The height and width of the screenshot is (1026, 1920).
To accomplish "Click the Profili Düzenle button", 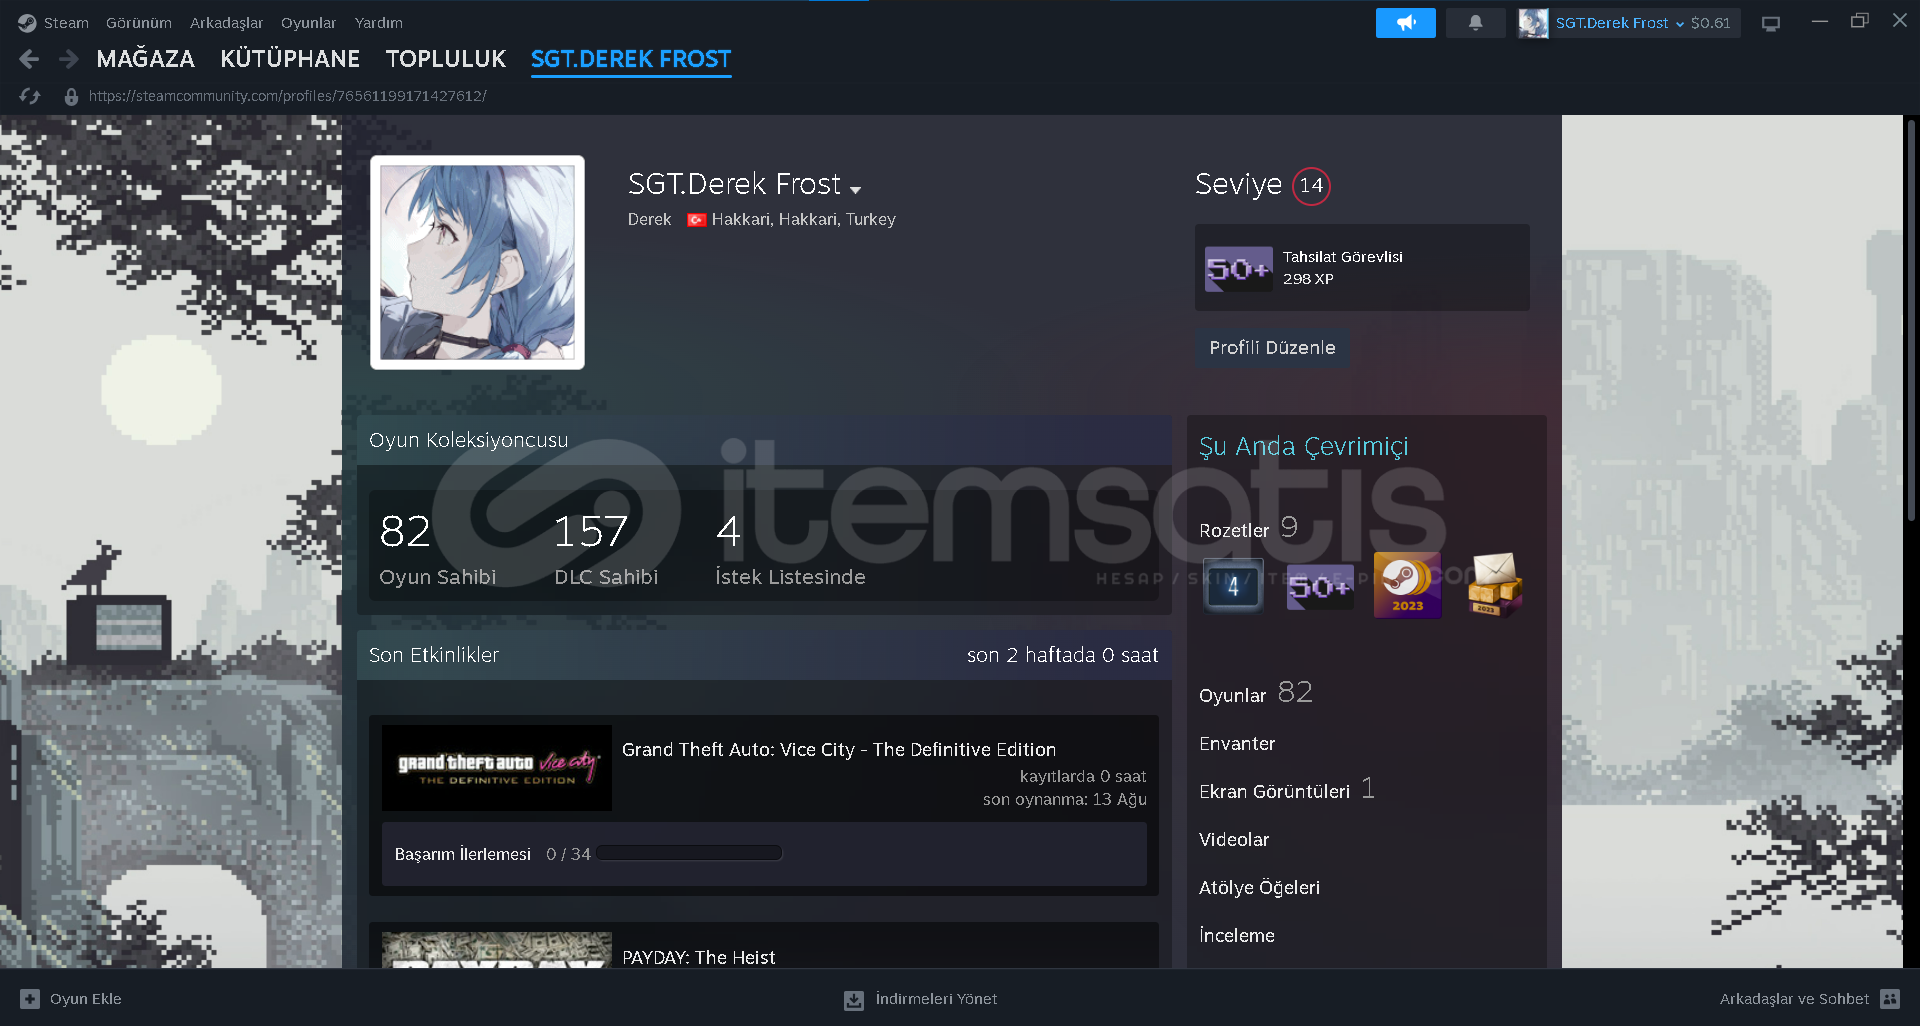I will [x=1272, y=348].
